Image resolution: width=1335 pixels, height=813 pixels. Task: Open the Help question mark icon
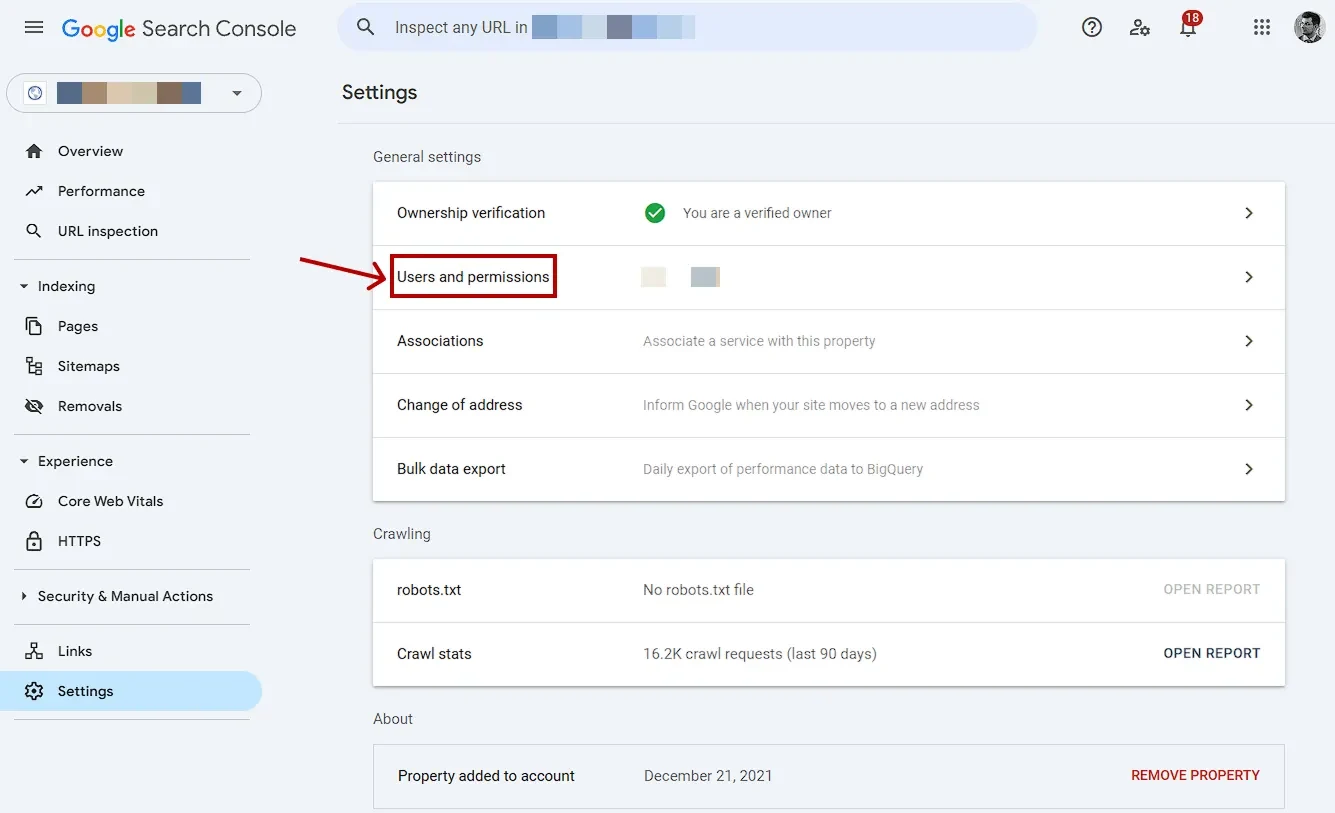point(1091,27)
